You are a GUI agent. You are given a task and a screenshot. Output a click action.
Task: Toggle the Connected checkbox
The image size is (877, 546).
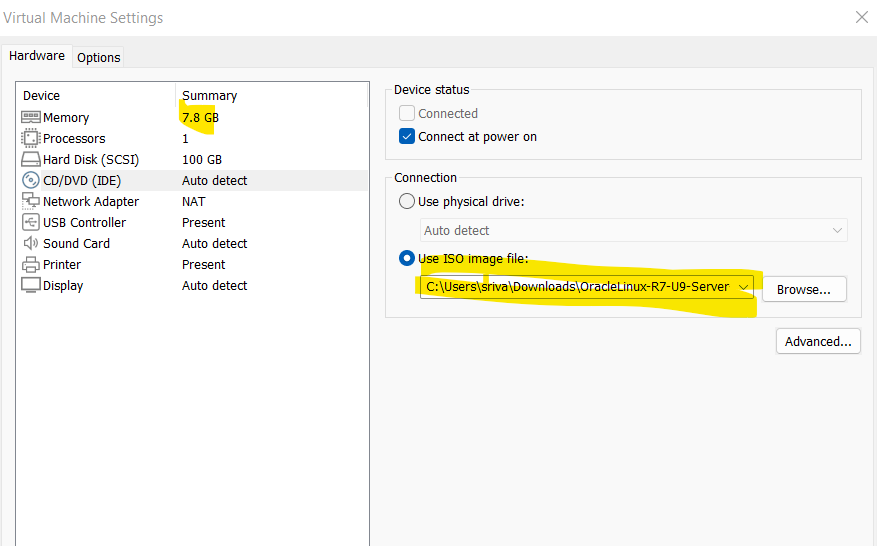tap(407, 114)
